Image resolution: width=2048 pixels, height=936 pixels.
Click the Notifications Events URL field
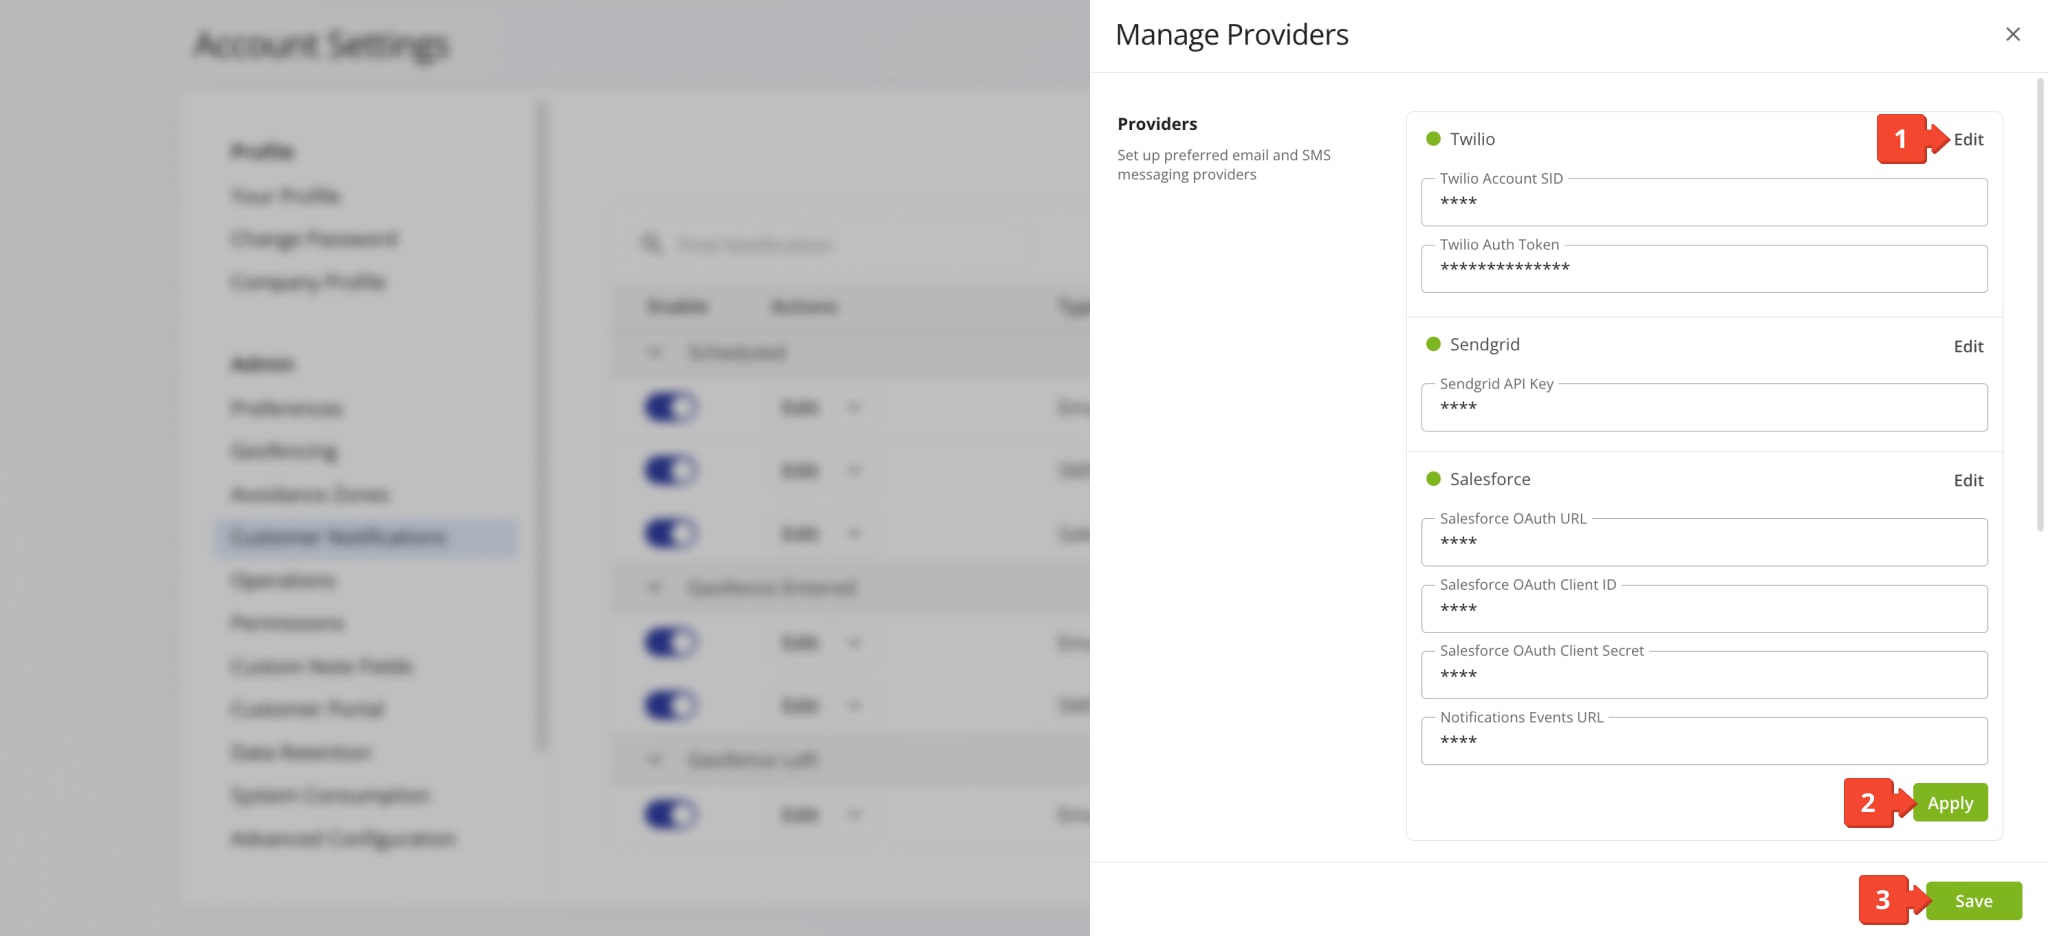coord(1704,741)
